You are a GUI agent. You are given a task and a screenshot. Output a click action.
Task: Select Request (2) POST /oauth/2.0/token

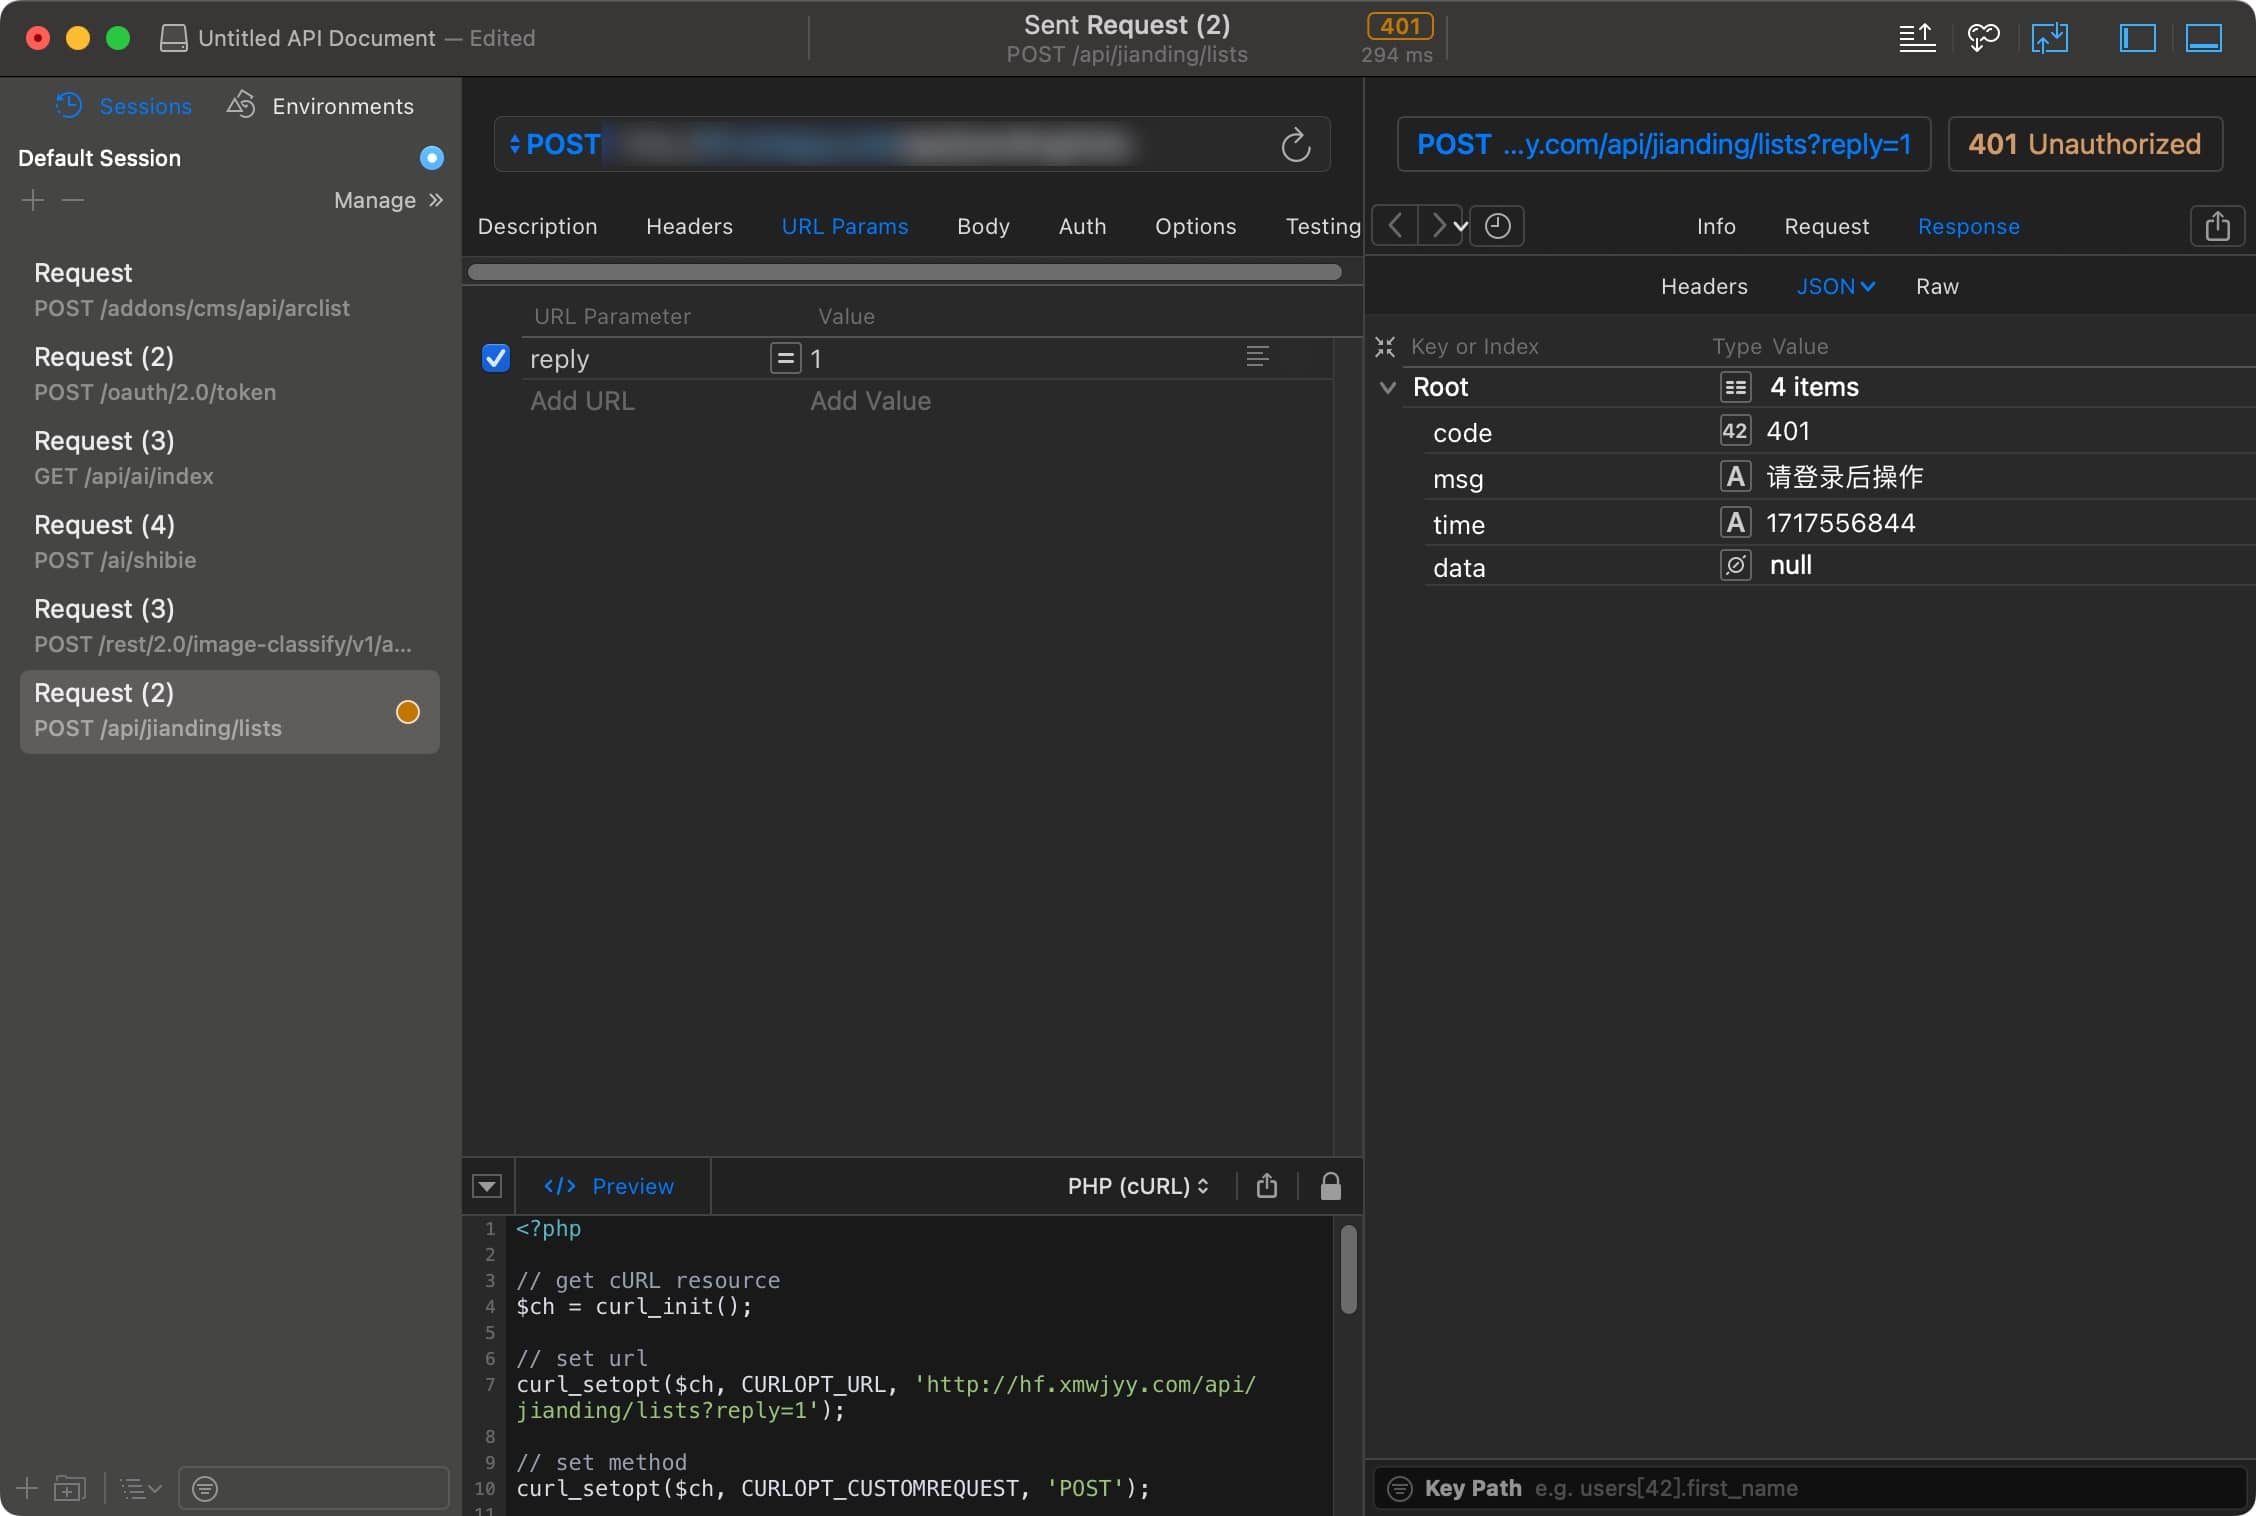[230, 374]
